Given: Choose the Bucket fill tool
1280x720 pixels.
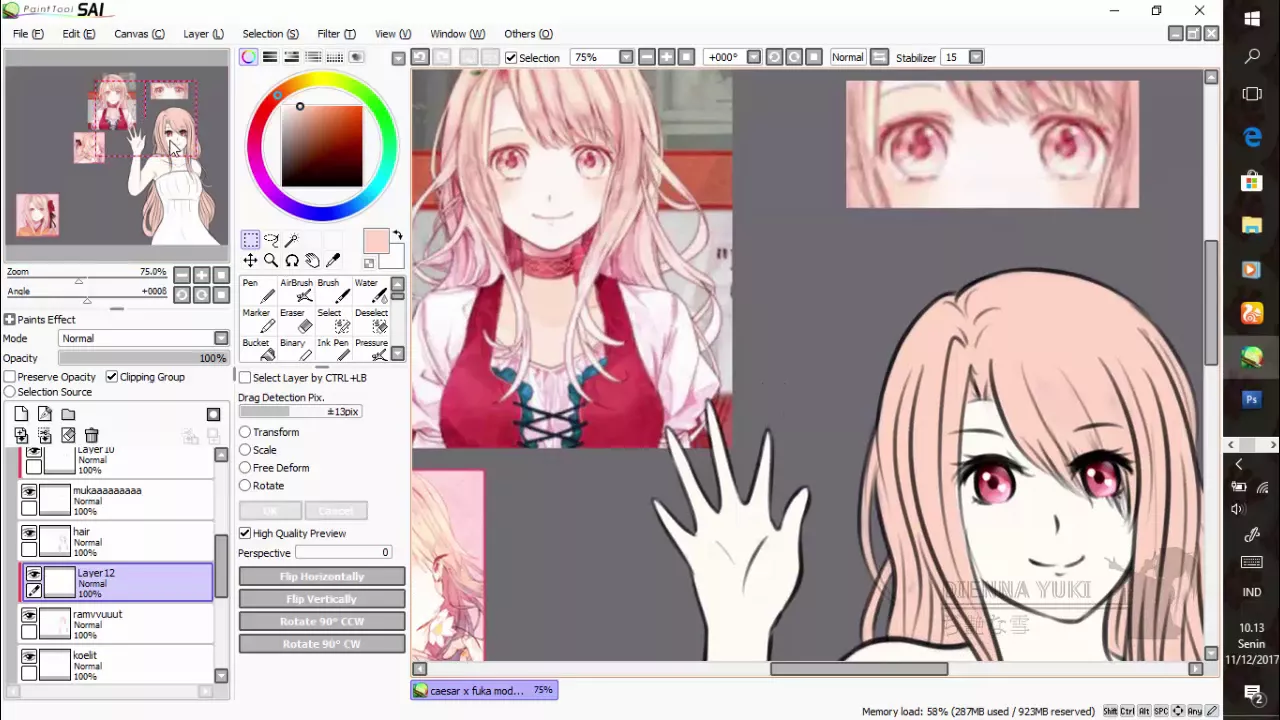Looking at the screenshot, I should [x=257, y=350].
